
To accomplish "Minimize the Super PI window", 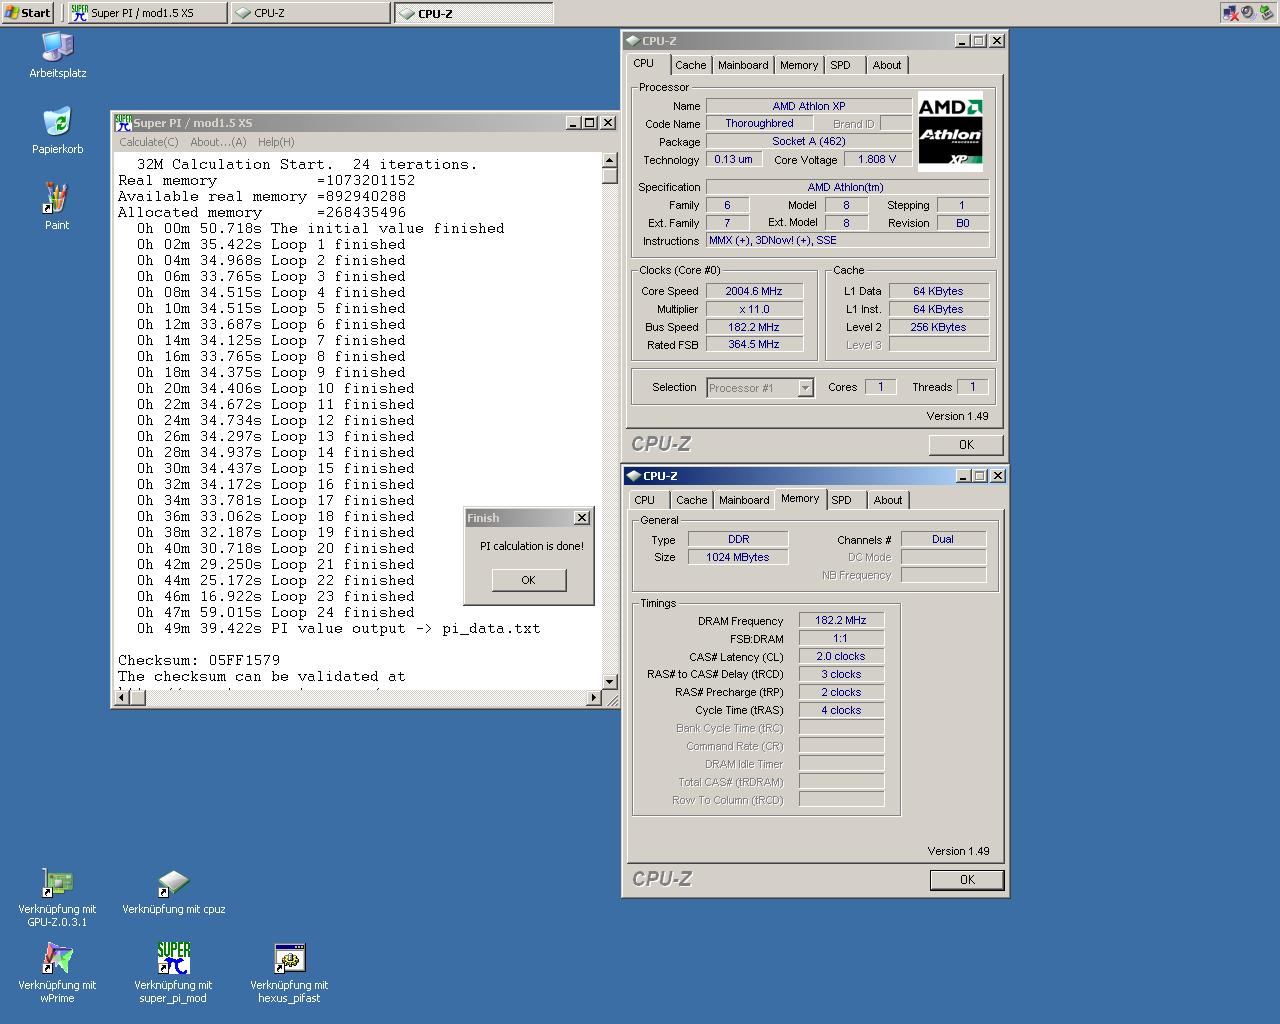I will coord(573,123).
